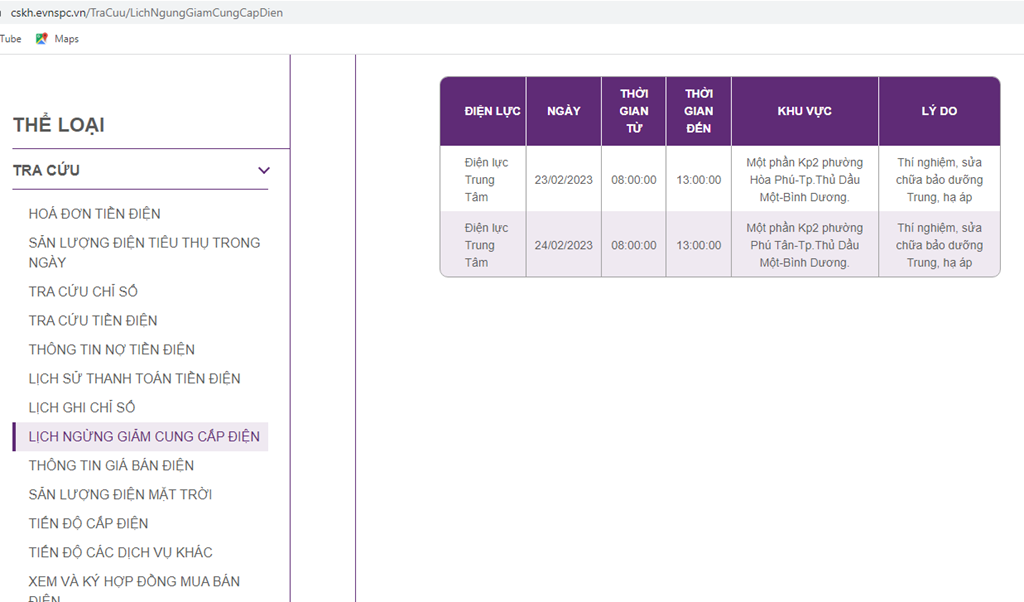Open SẢN LƯỢNG ĐIỆN TIÊU THỤ TRONG NGÀY
1024x602 pixels.
tap(144, 252)
